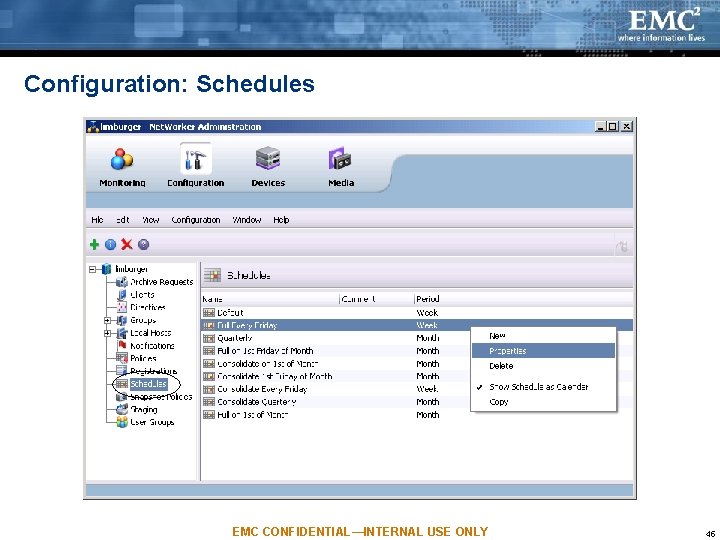Select Snapshot Policies in the tree
Image resolution: width=720 pixels, height=540 pixels.
click(161, 397)
